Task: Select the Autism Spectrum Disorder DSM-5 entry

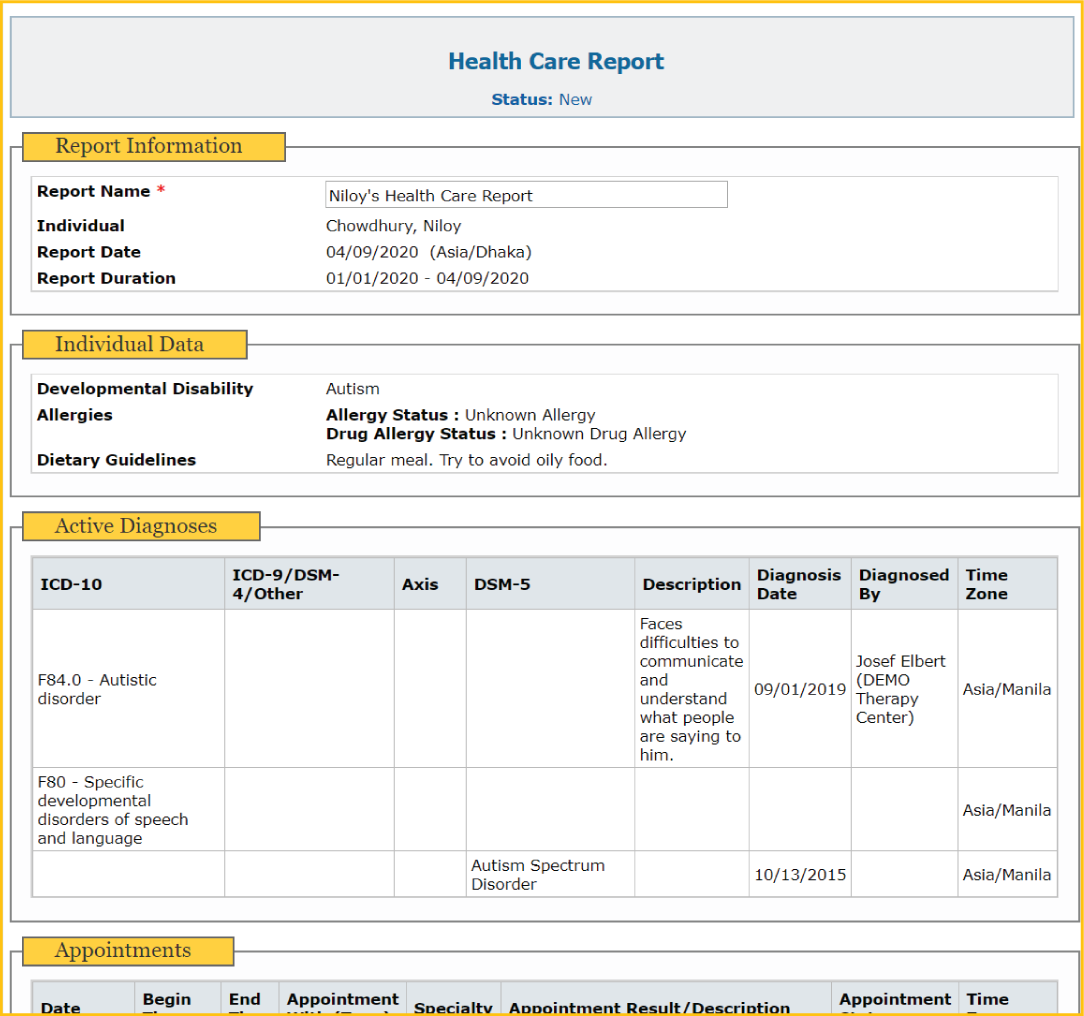Action: tap(538, 875)
